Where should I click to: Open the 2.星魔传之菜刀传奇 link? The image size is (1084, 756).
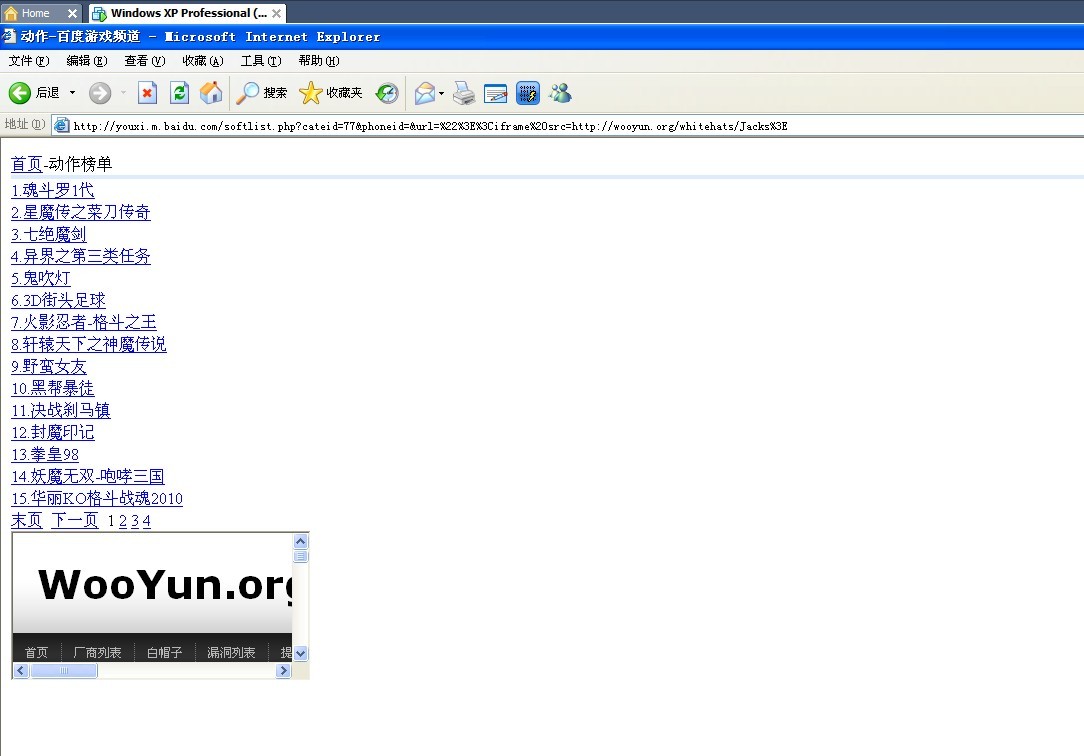[x=81, y=212]
